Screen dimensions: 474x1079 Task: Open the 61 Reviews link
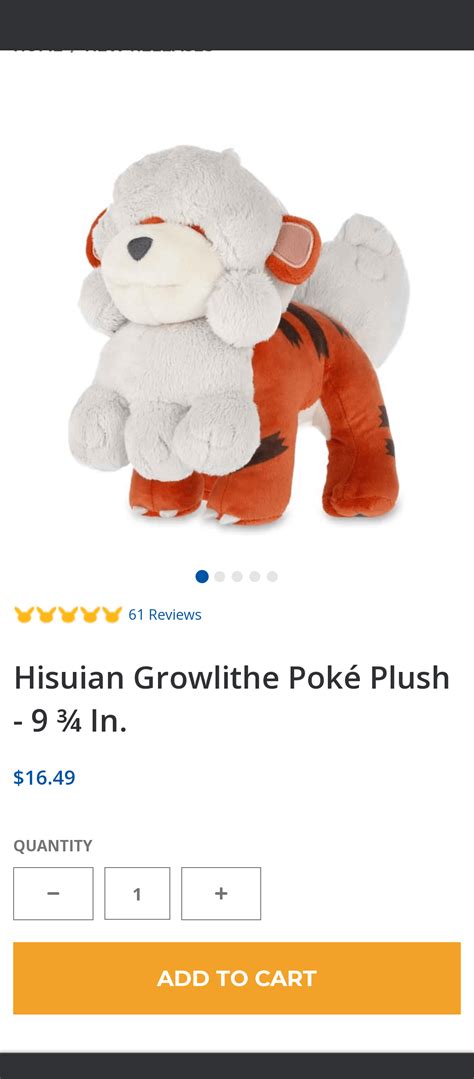(x=165, y=615)
